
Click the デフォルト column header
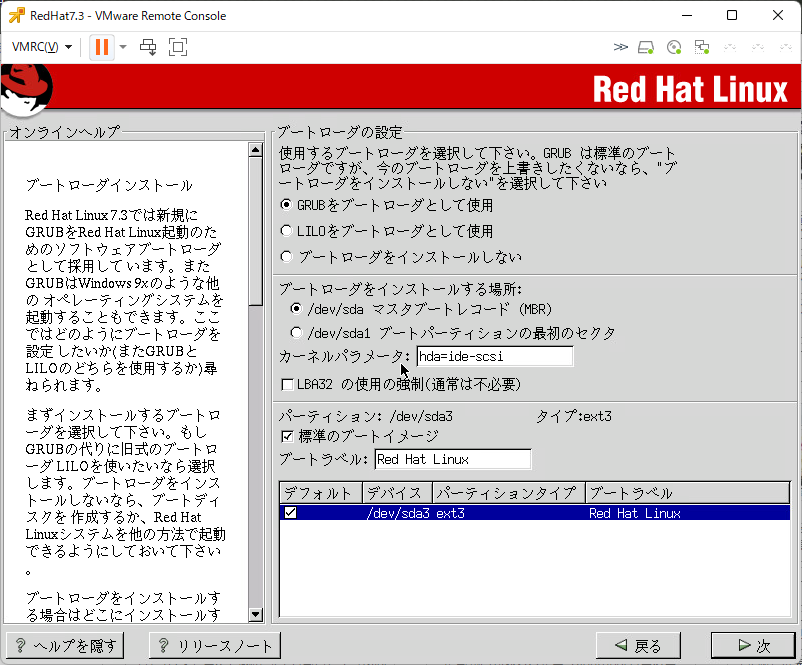[x=321, y=493]
